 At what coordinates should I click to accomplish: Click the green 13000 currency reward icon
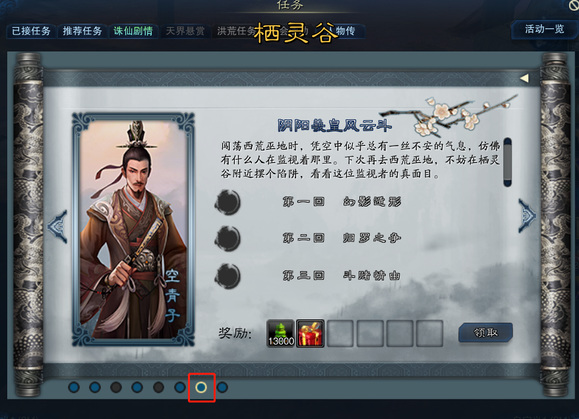click(280, 334)
